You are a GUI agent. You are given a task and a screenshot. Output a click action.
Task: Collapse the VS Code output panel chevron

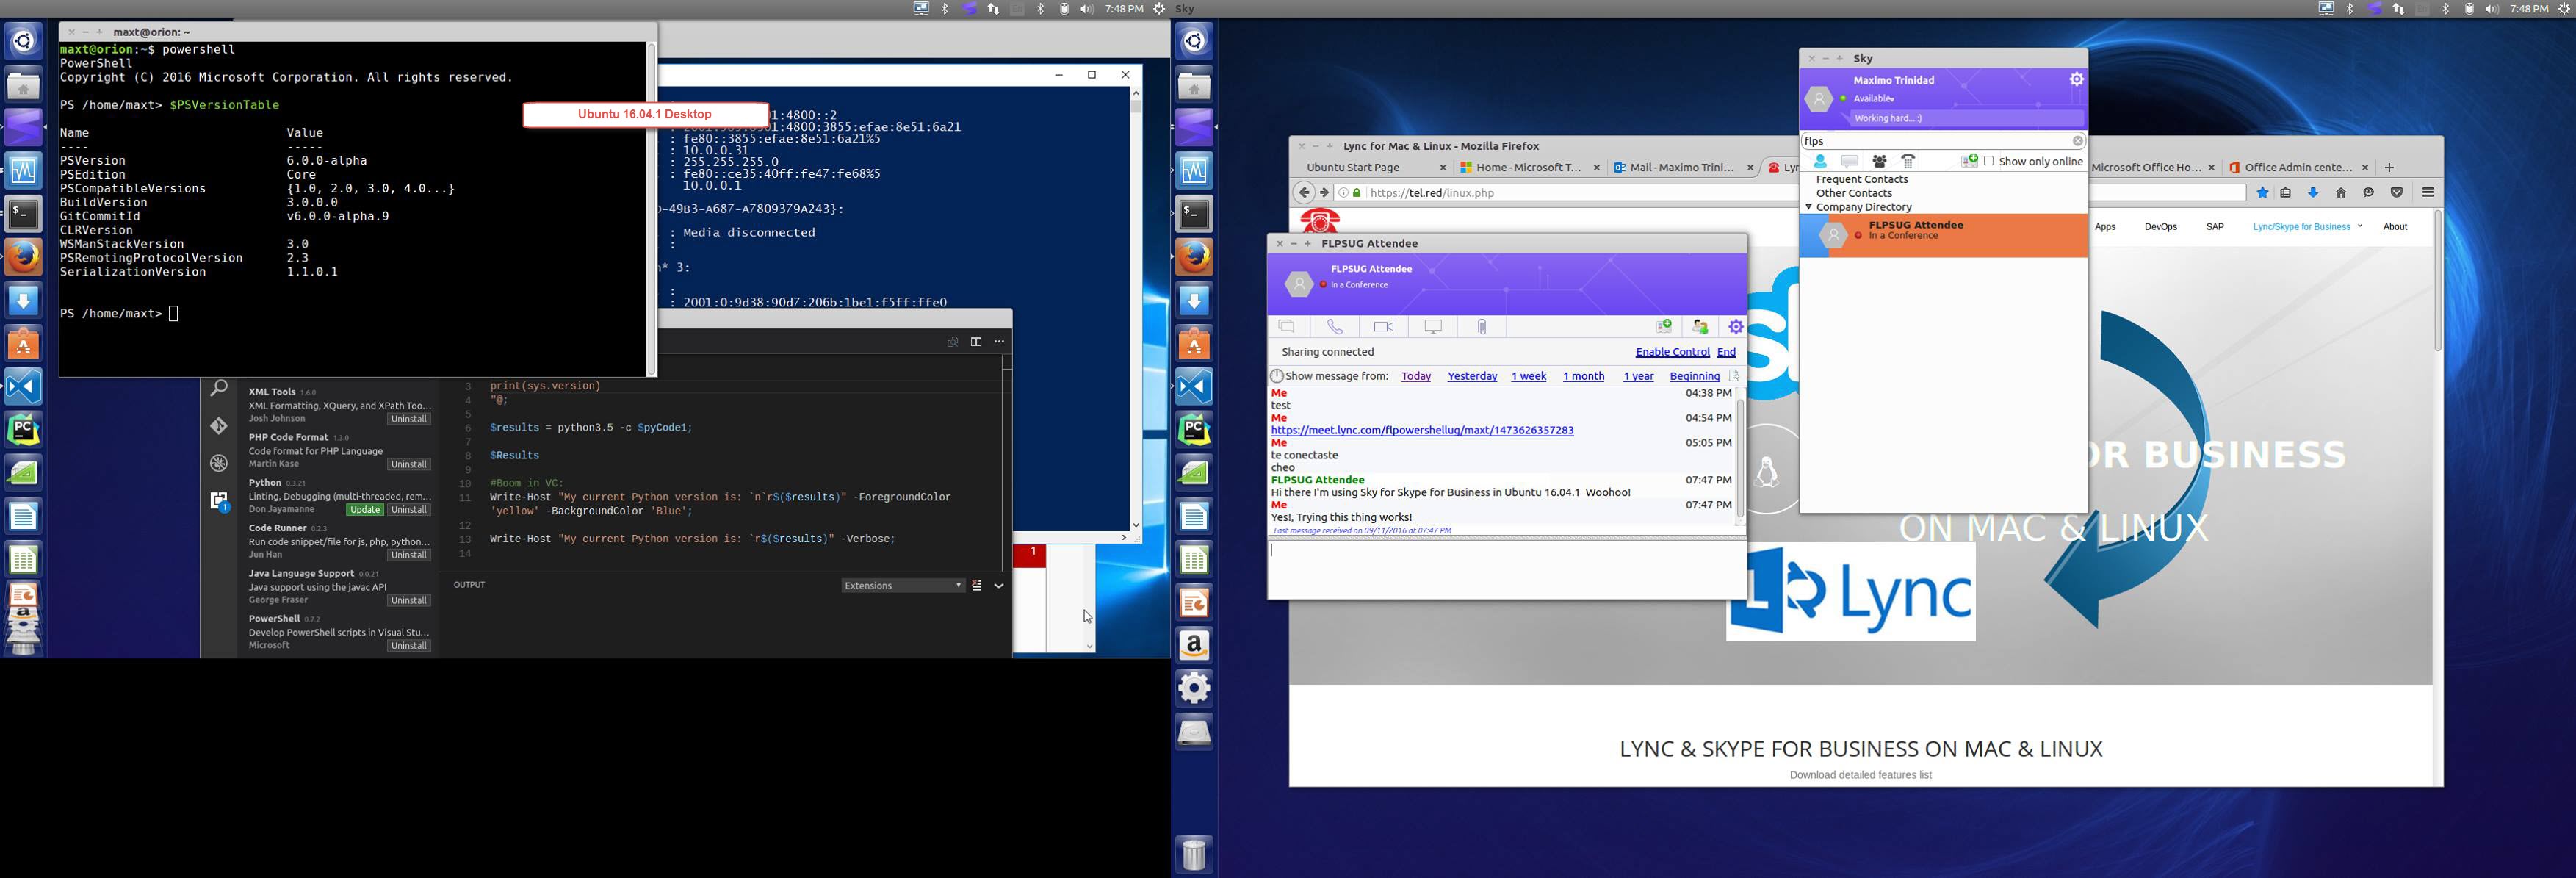[x=998, y=586]
